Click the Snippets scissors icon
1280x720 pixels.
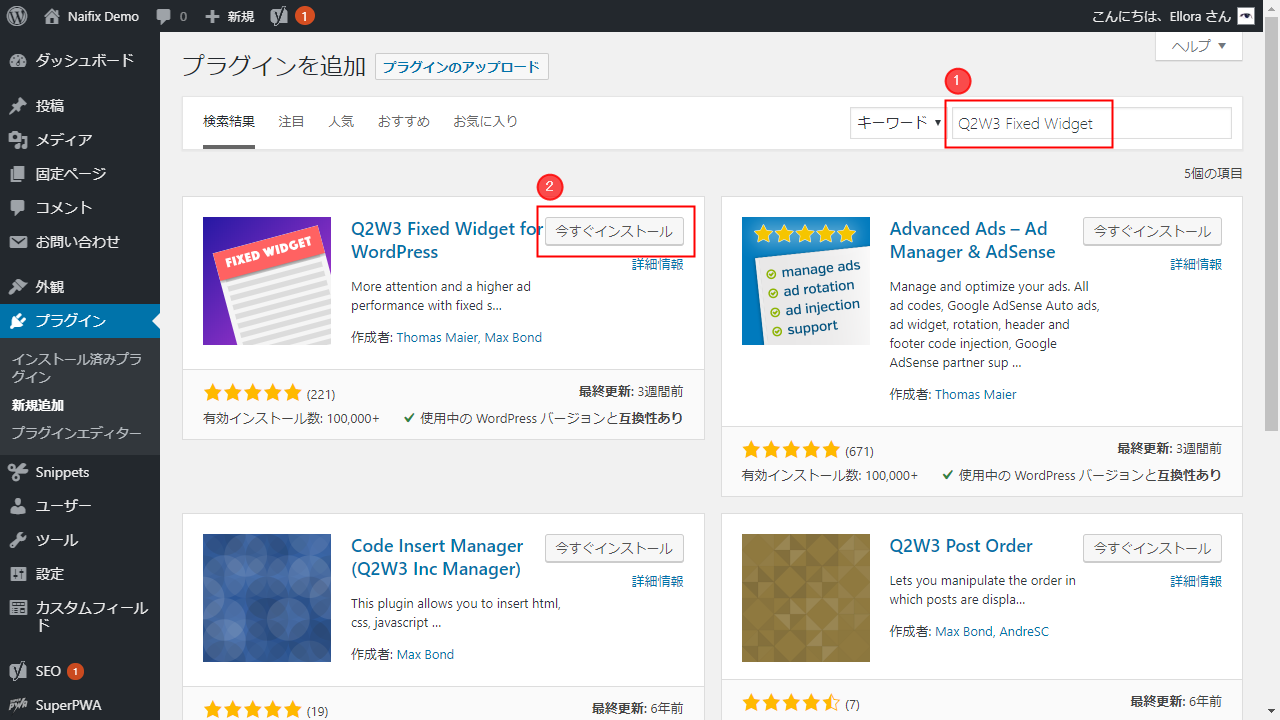tap(17, 472)
